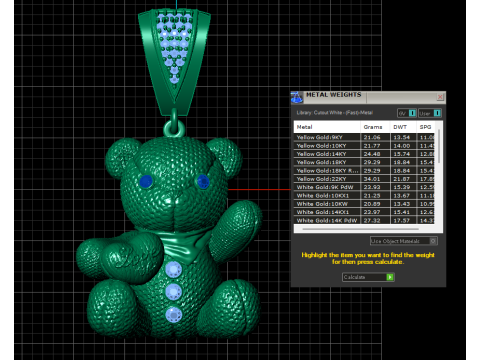The width and height of the screenshot is (480, 360).
Task: Click the 14.00 DWT cell
Action: click(x=403, y=146)
